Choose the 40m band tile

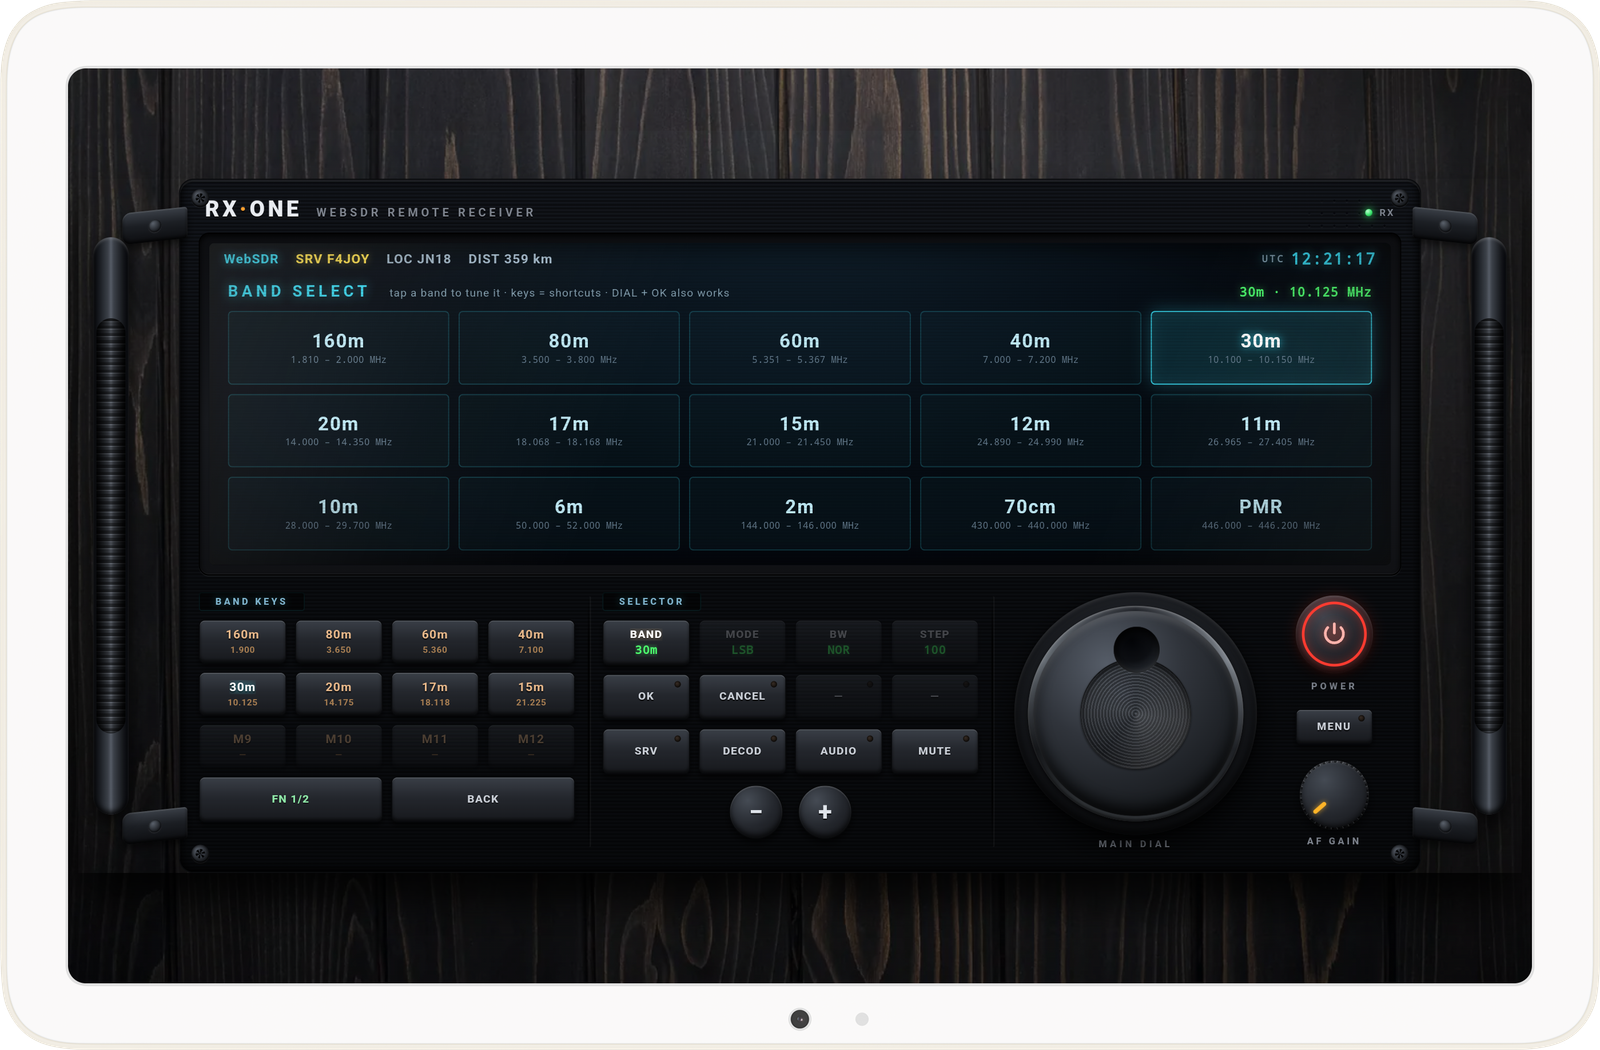pos(1030,348)
